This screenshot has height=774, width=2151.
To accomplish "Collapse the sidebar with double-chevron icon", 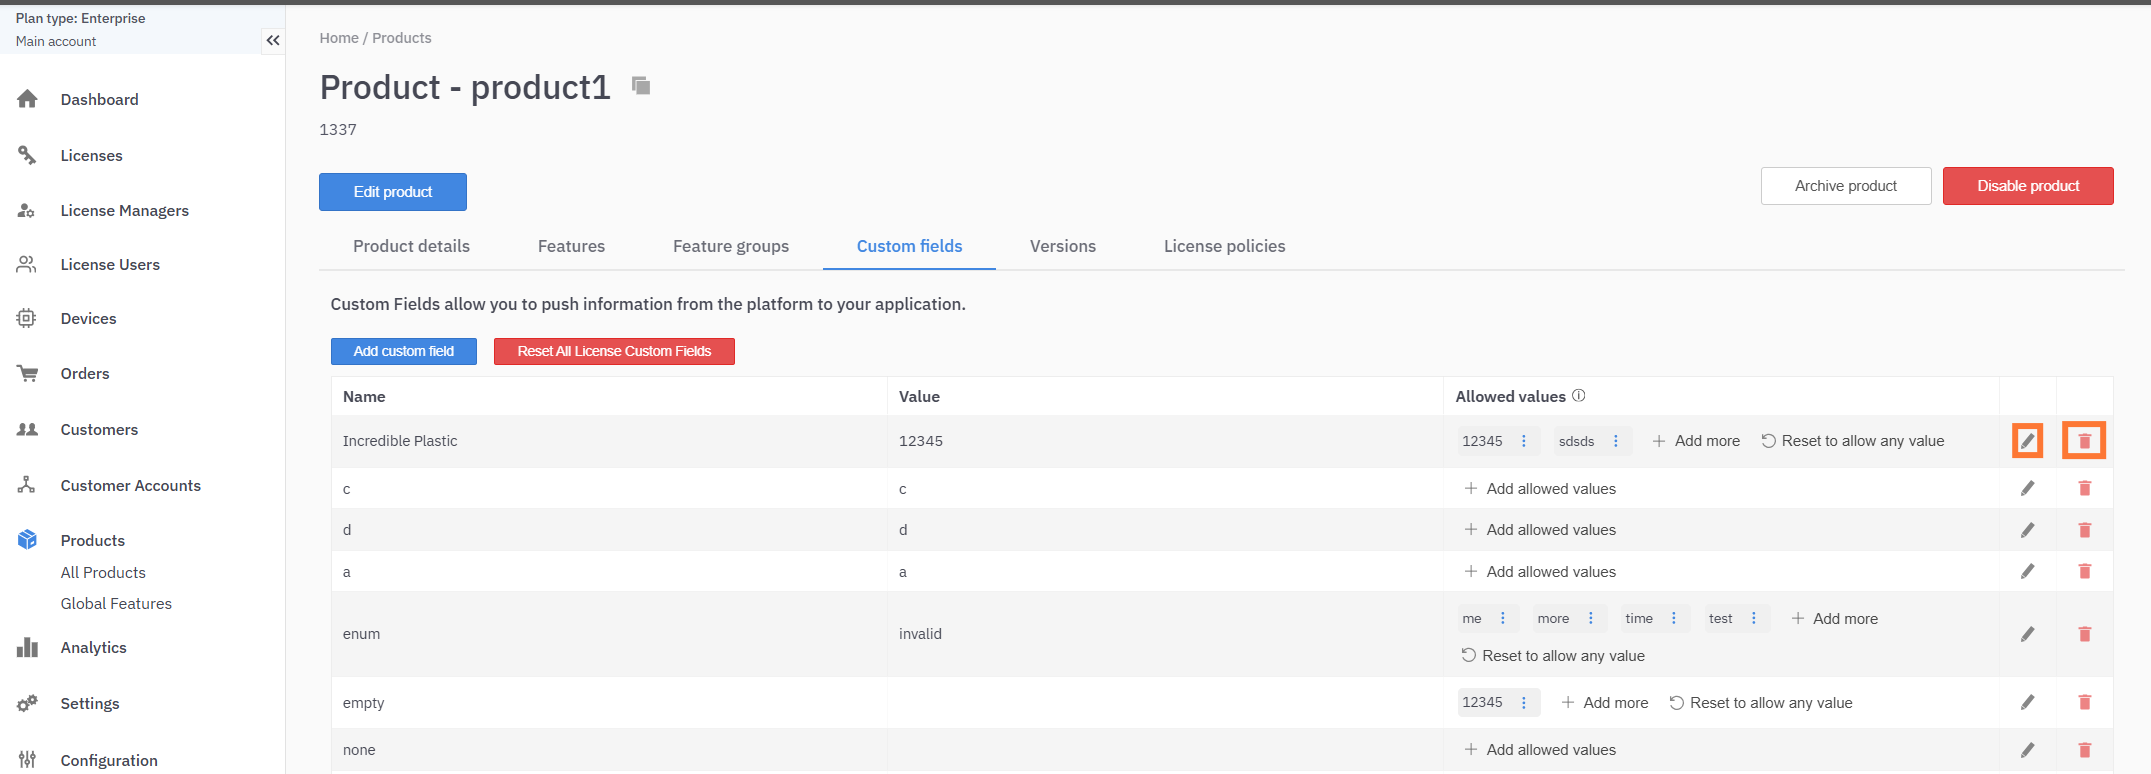I will pyautogui.click(x=272, y=40).
